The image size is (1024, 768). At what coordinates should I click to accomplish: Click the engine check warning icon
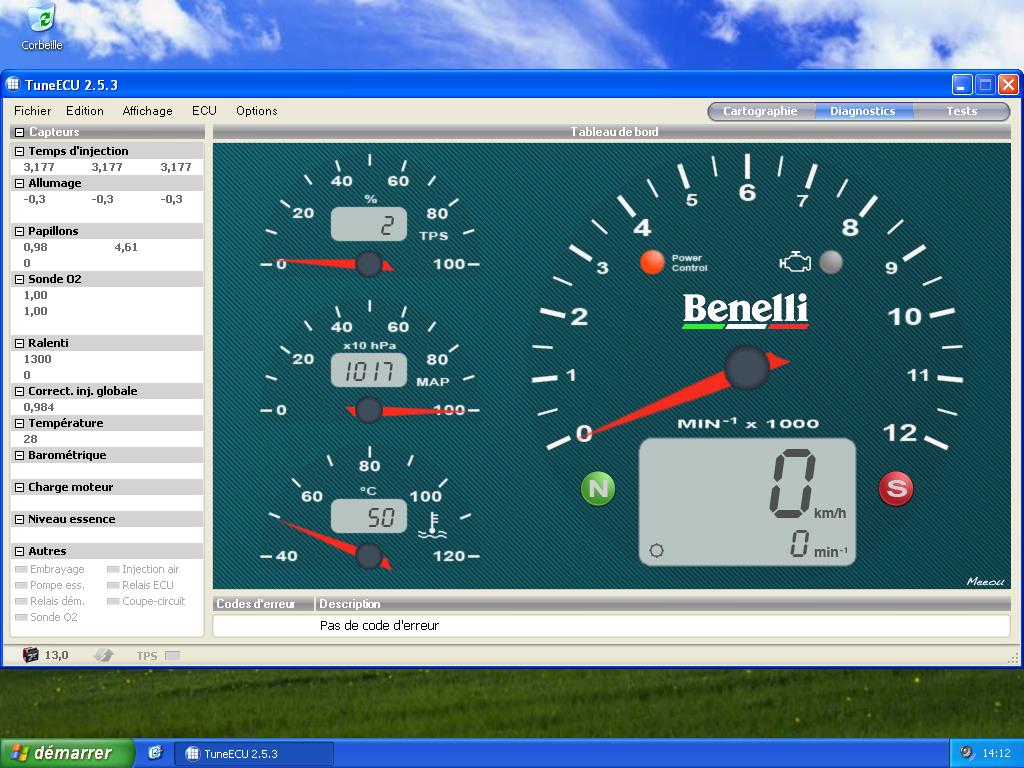[x=795, y=262]
